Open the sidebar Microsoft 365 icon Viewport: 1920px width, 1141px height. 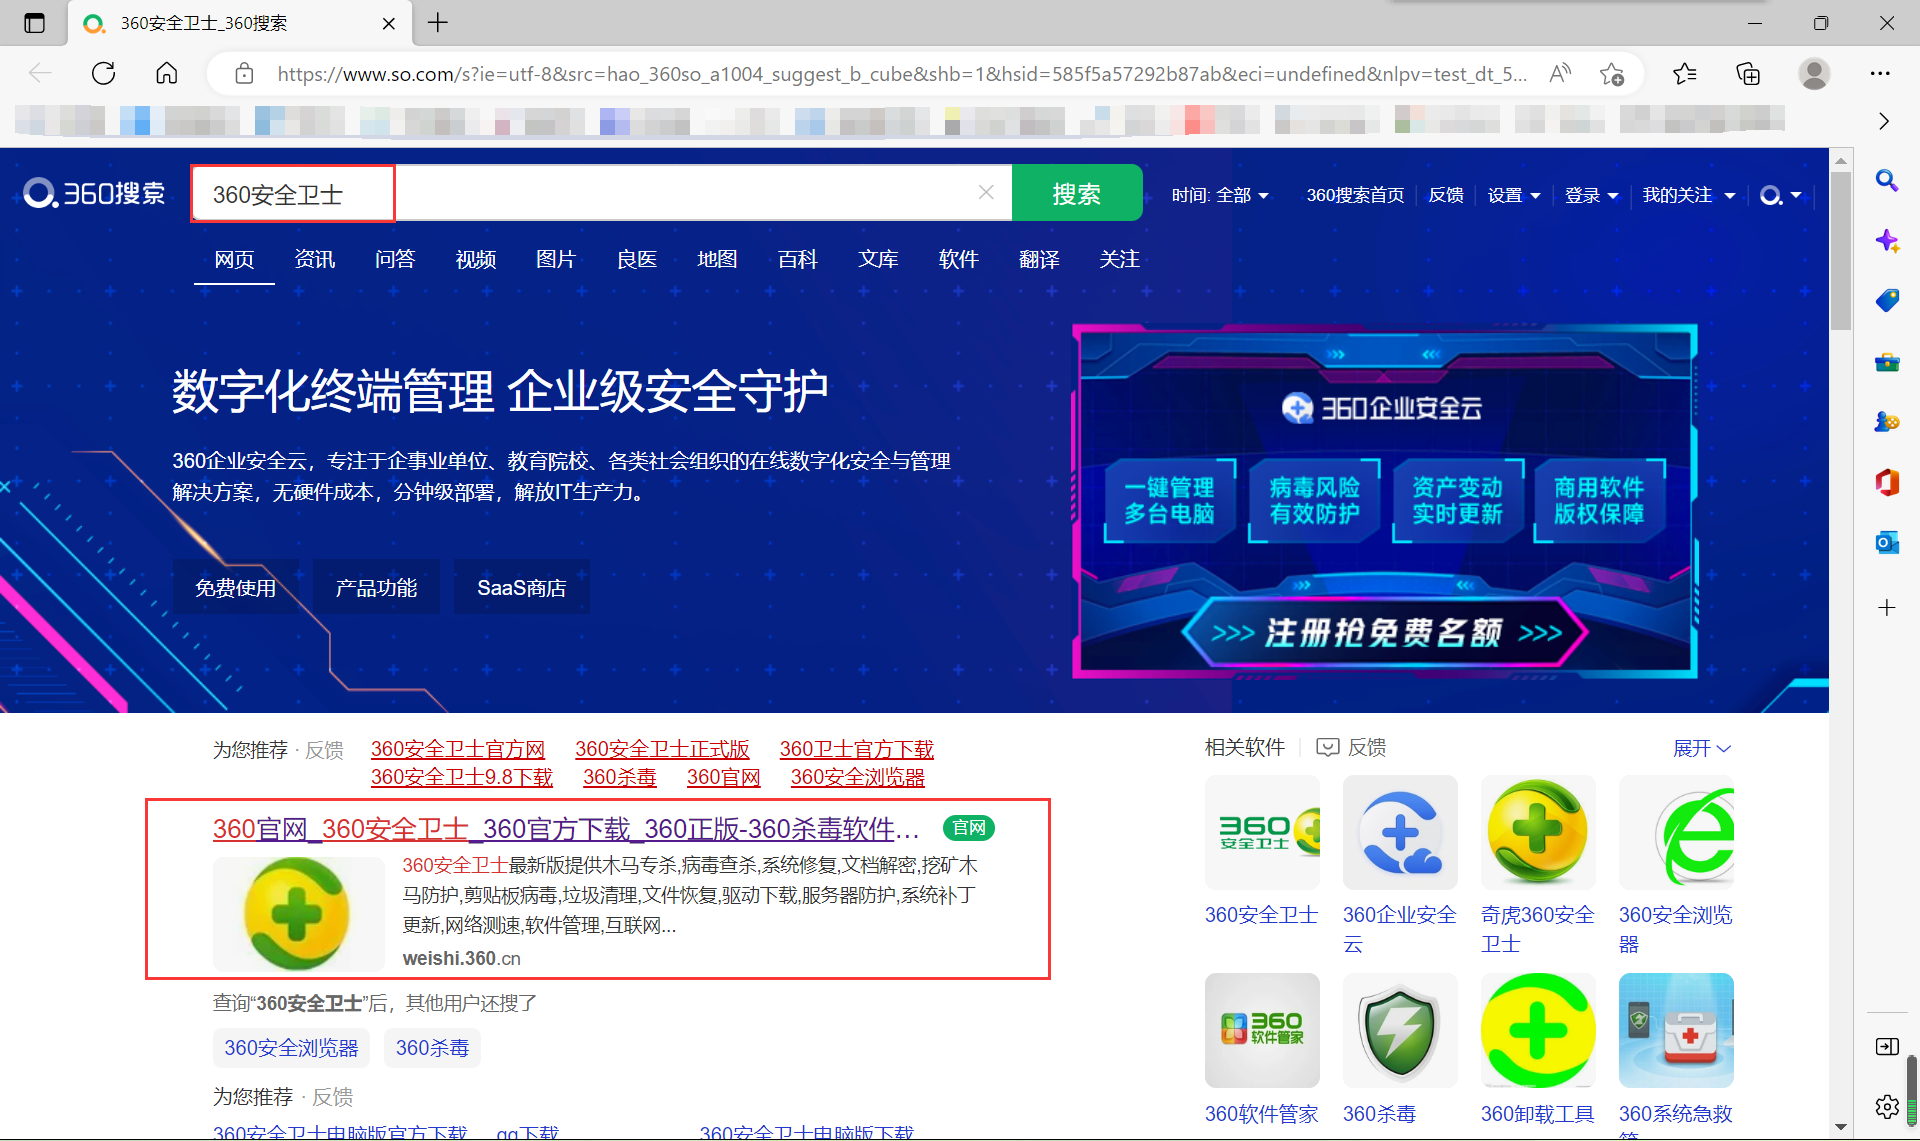[1887, 483]
